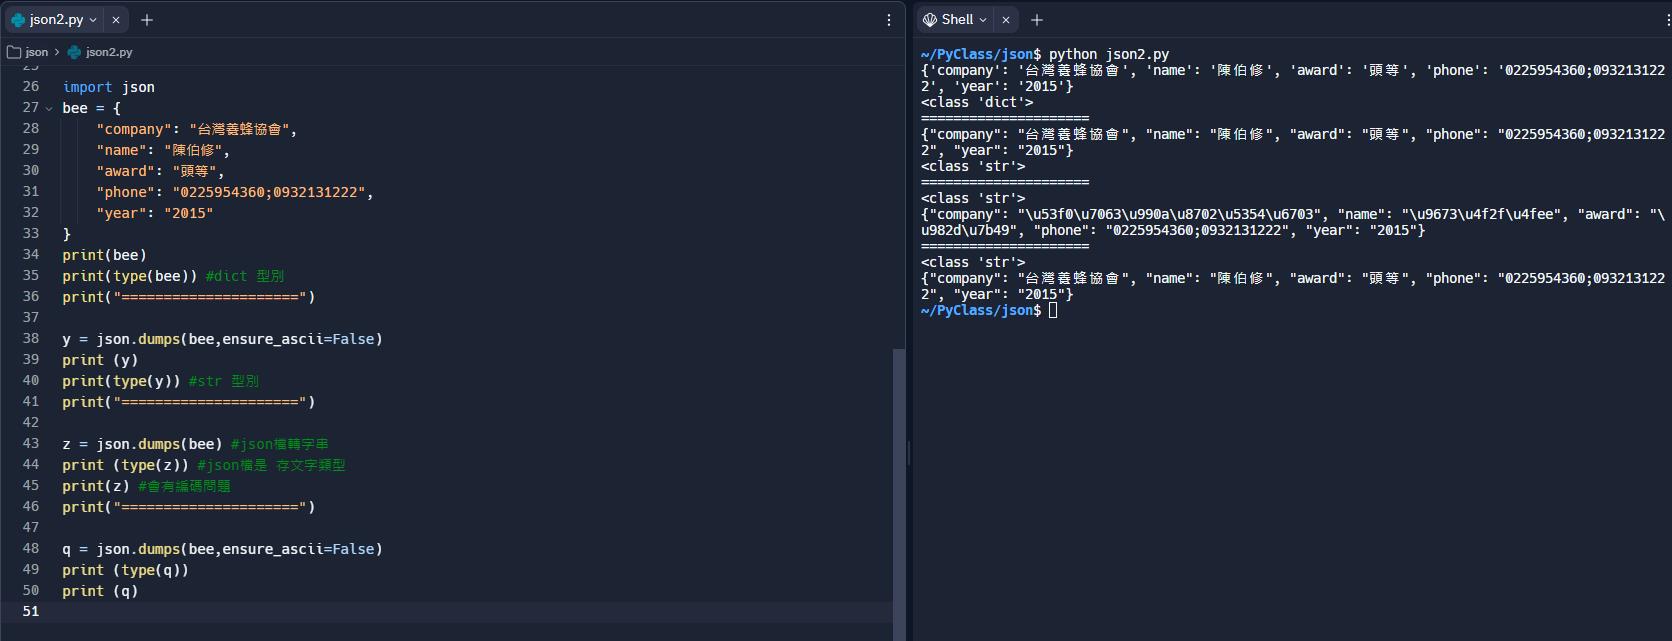
Task: Click the "company" key on line 28
Action: pyautogui.click(x=134, y=129)
